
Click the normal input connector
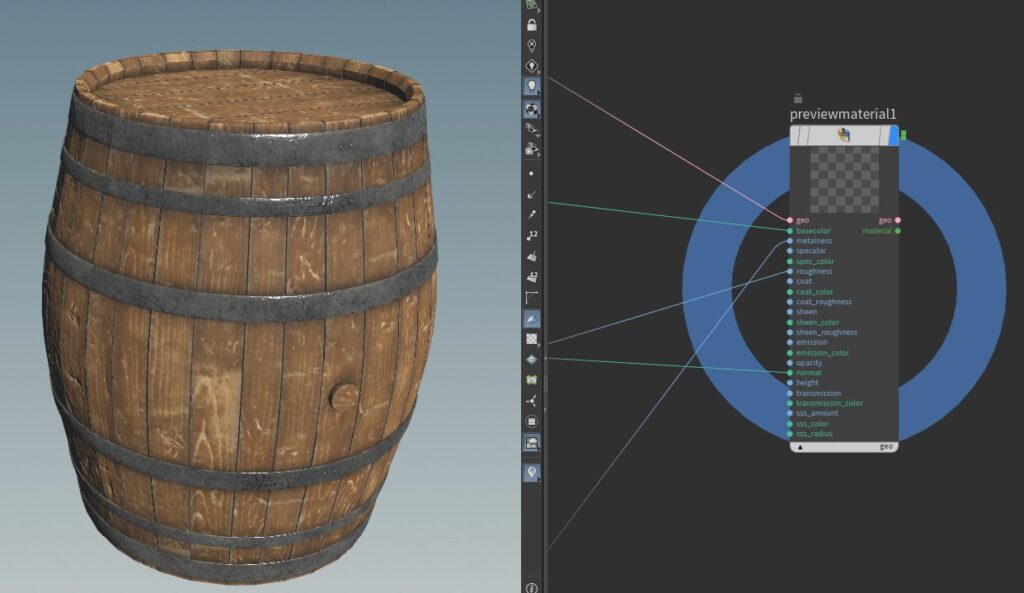790,373
